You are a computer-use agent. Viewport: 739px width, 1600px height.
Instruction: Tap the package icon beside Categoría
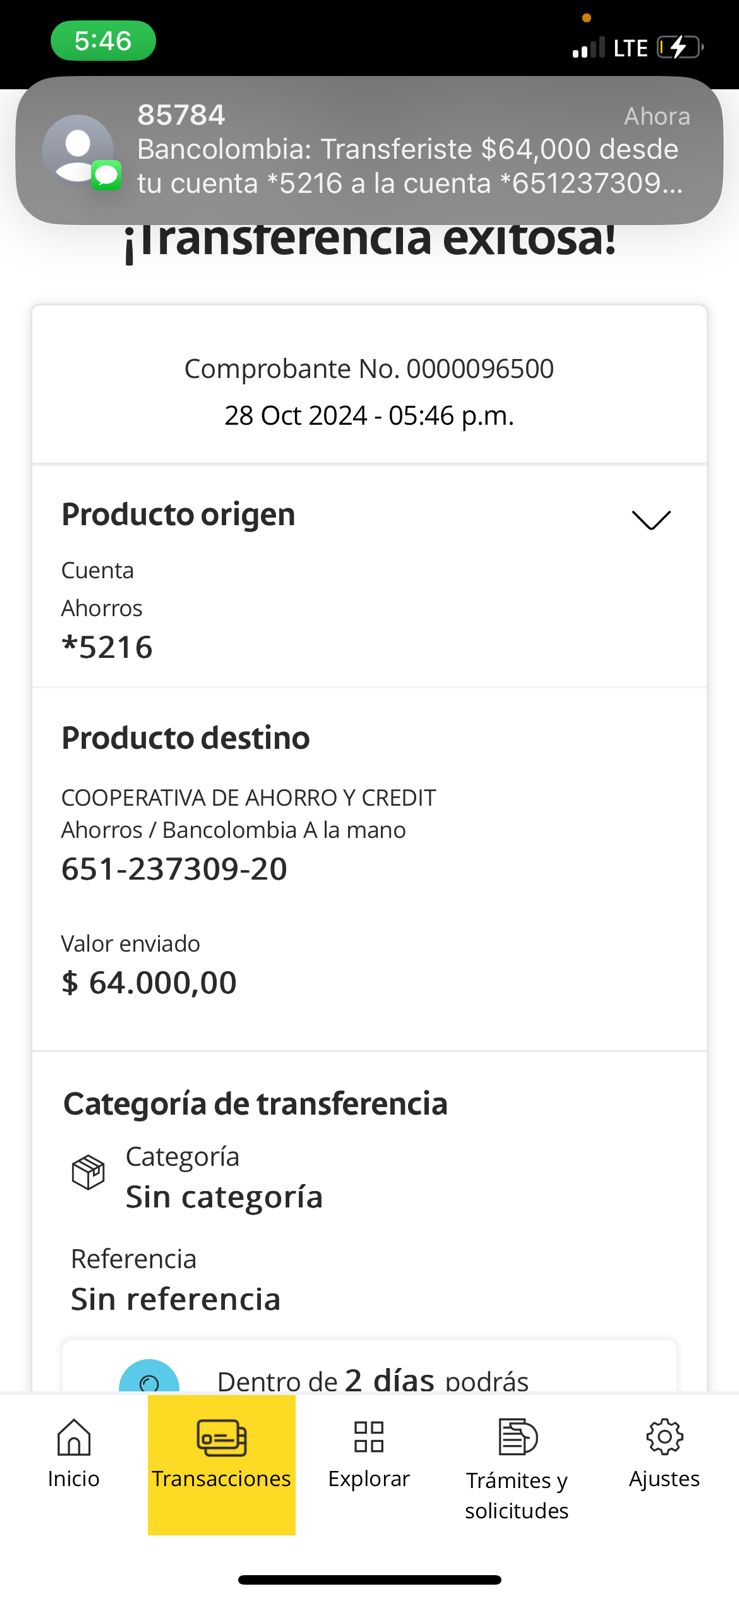tap(88, 1172)
